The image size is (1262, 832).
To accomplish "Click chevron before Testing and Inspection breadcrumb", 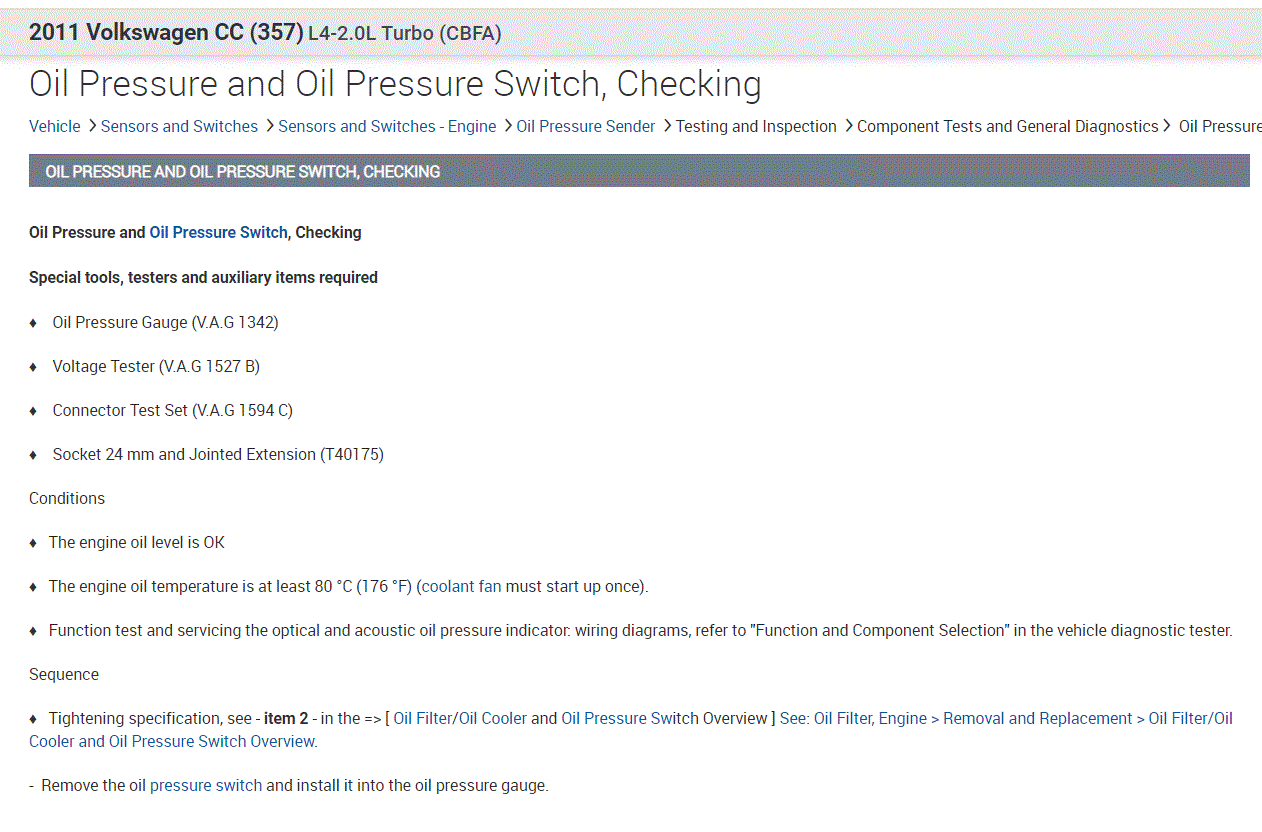I will [x=666, y=126].
